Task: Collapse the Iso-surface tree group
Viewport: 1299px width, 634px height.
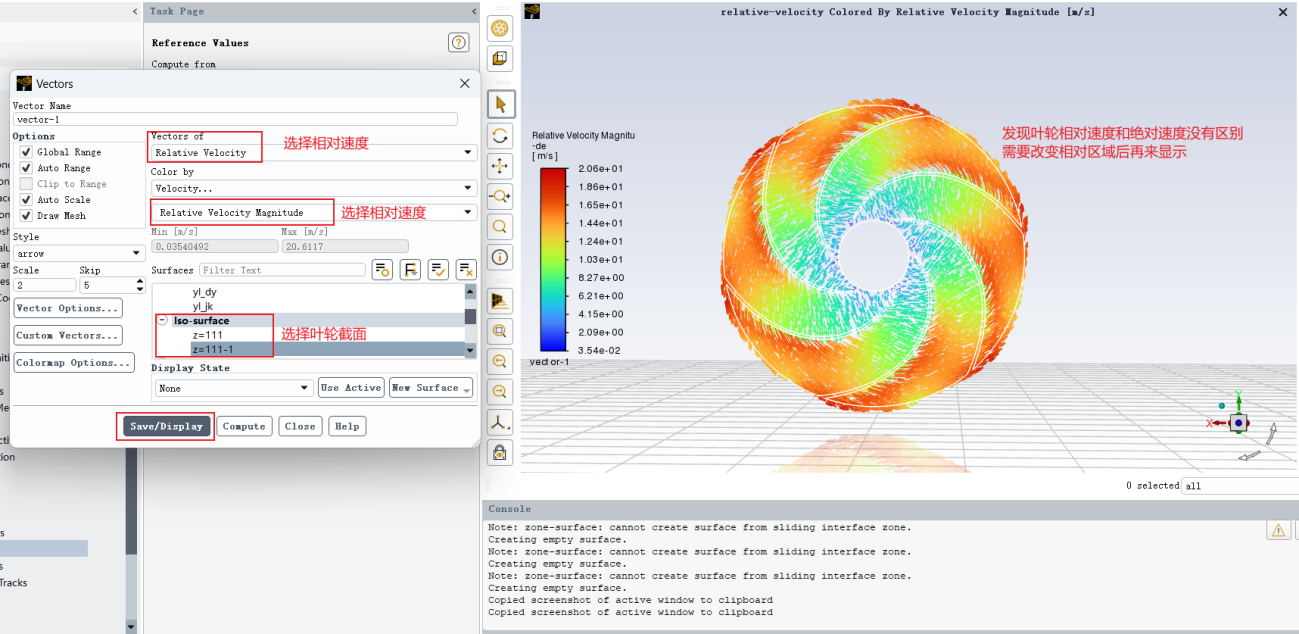Action: tap(162, 321)
